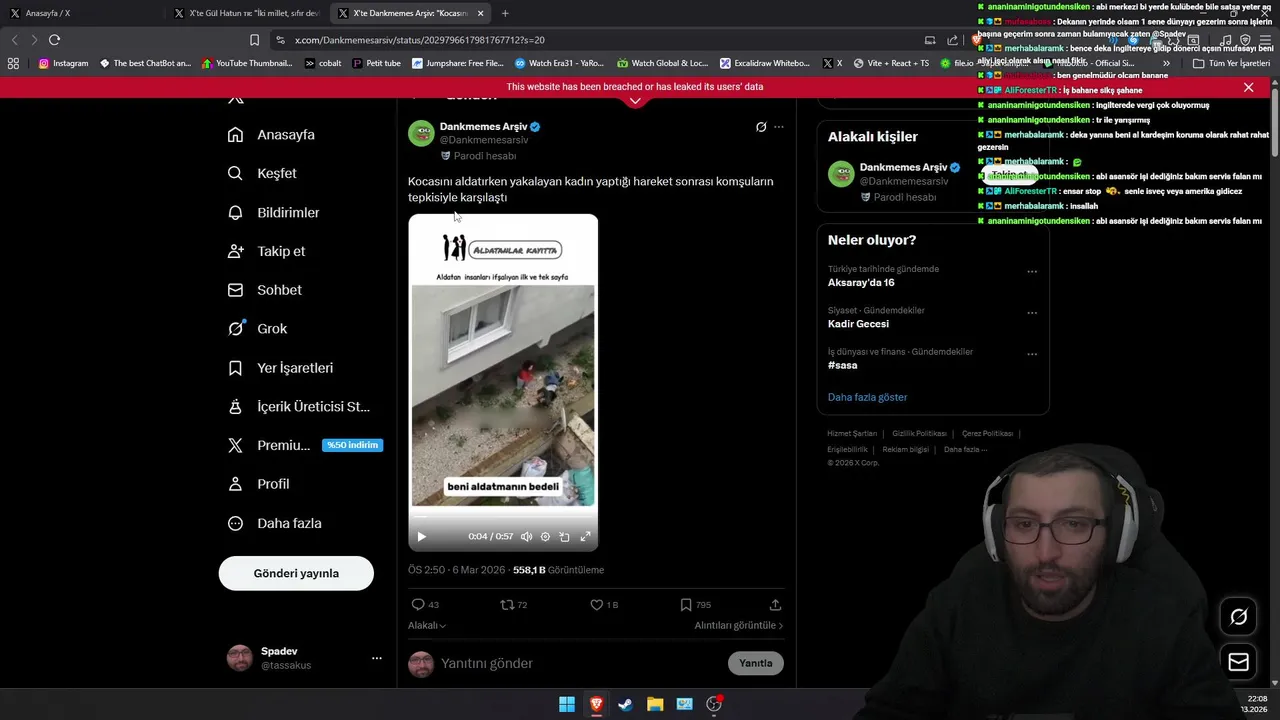The image size is (1280, 720).
Task: Expand Daha fazla footer menu
Action: coord(965,450)
